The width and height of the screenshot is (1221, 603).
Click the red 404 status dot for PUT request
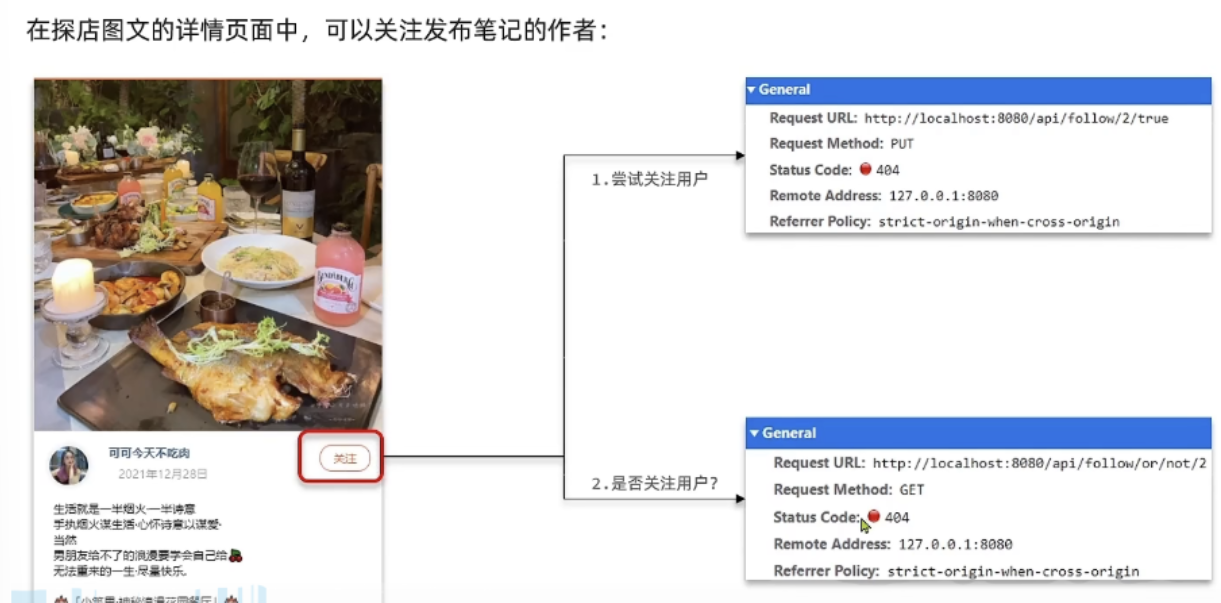(865, 169)
